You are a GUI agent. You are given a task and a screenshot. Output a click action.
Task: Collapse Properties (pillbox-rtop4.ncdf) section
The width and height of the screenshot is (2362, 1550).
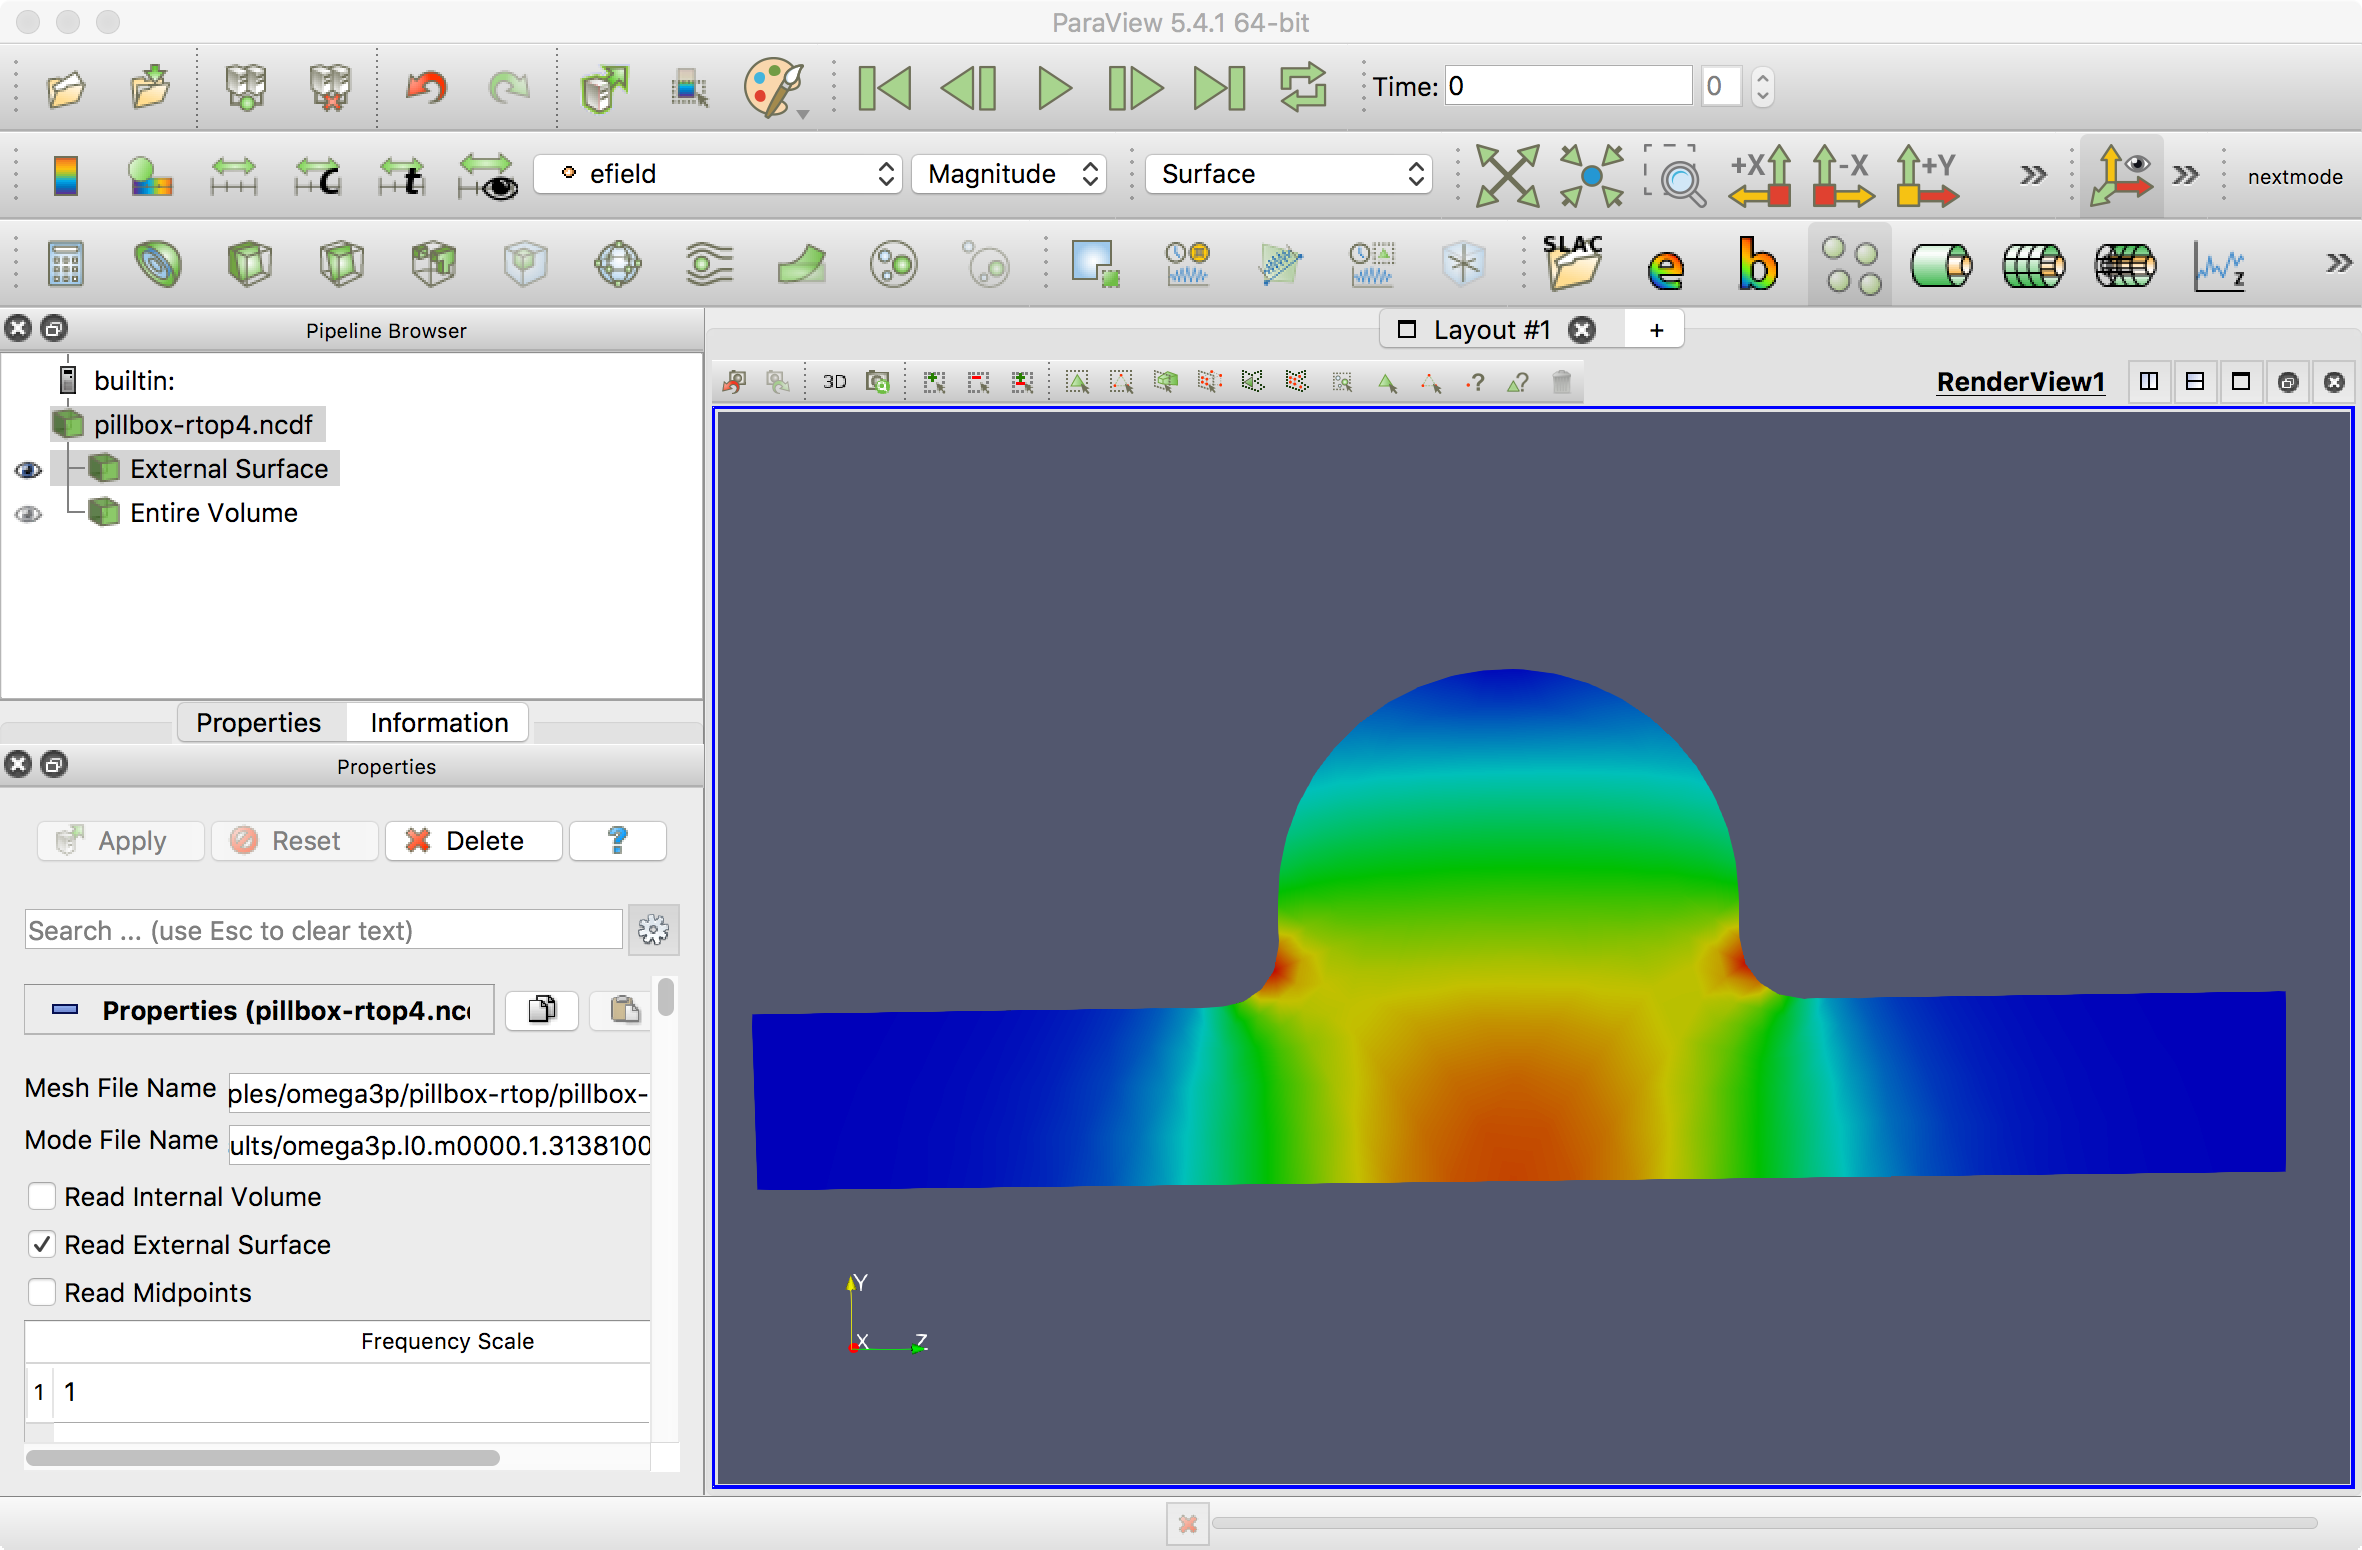coord(259,1010)
